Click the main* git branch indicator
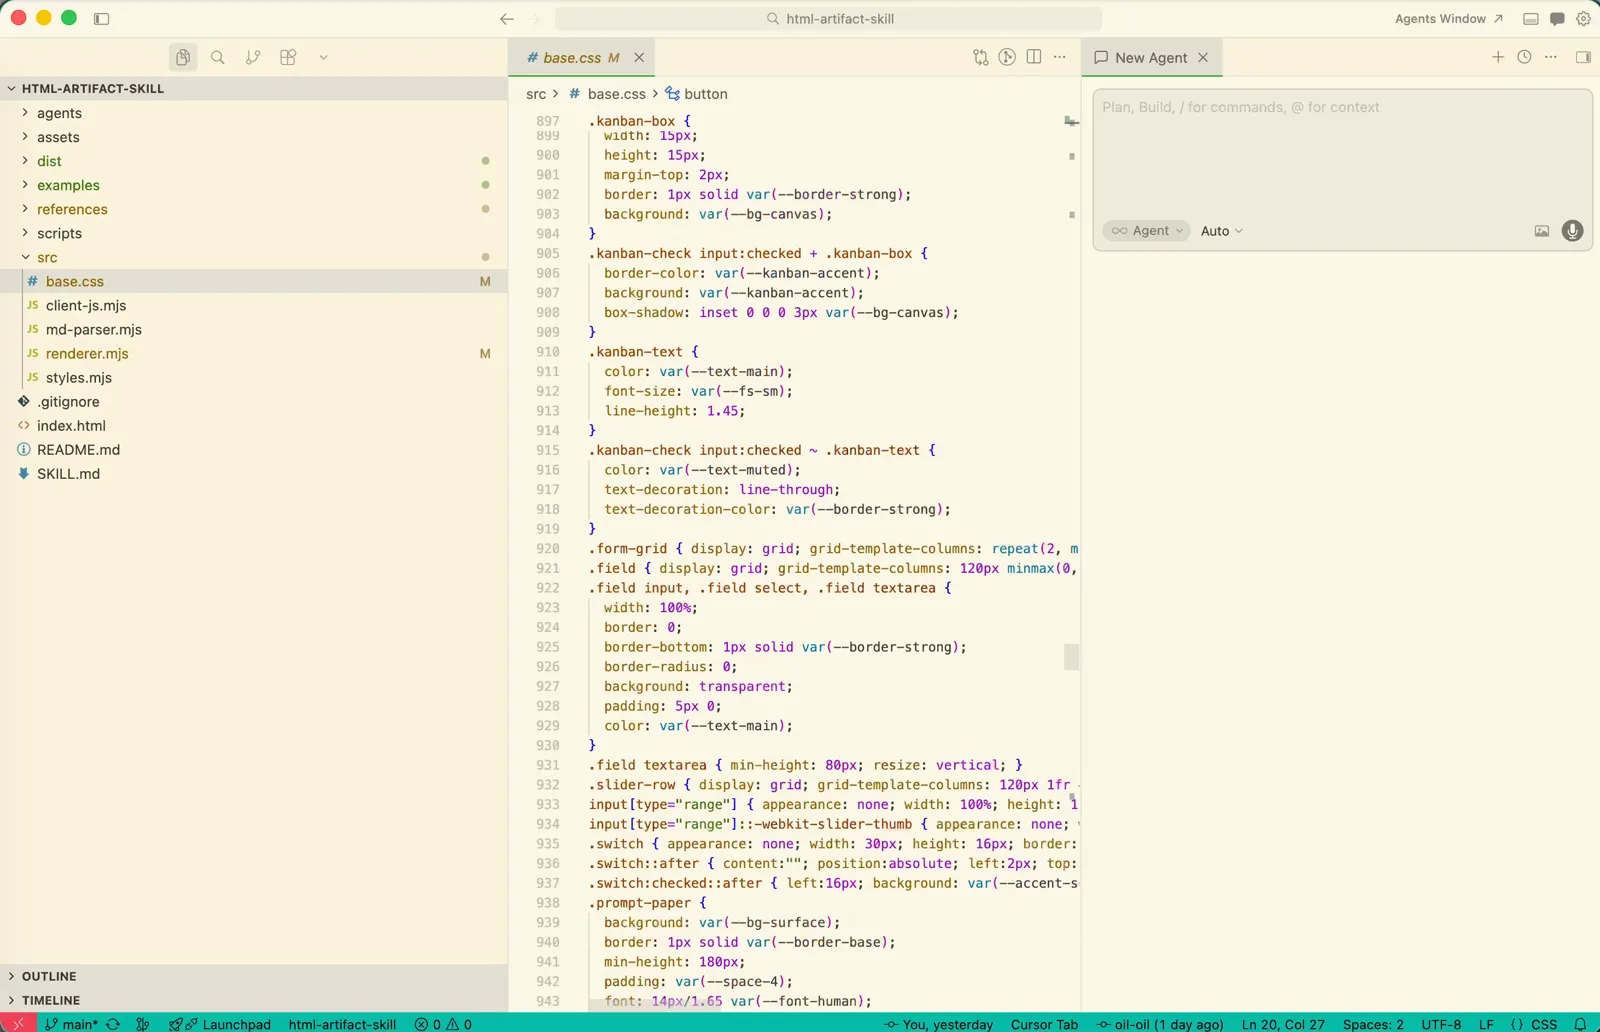1600x1032 pixels. click(x=72, y=1024)
